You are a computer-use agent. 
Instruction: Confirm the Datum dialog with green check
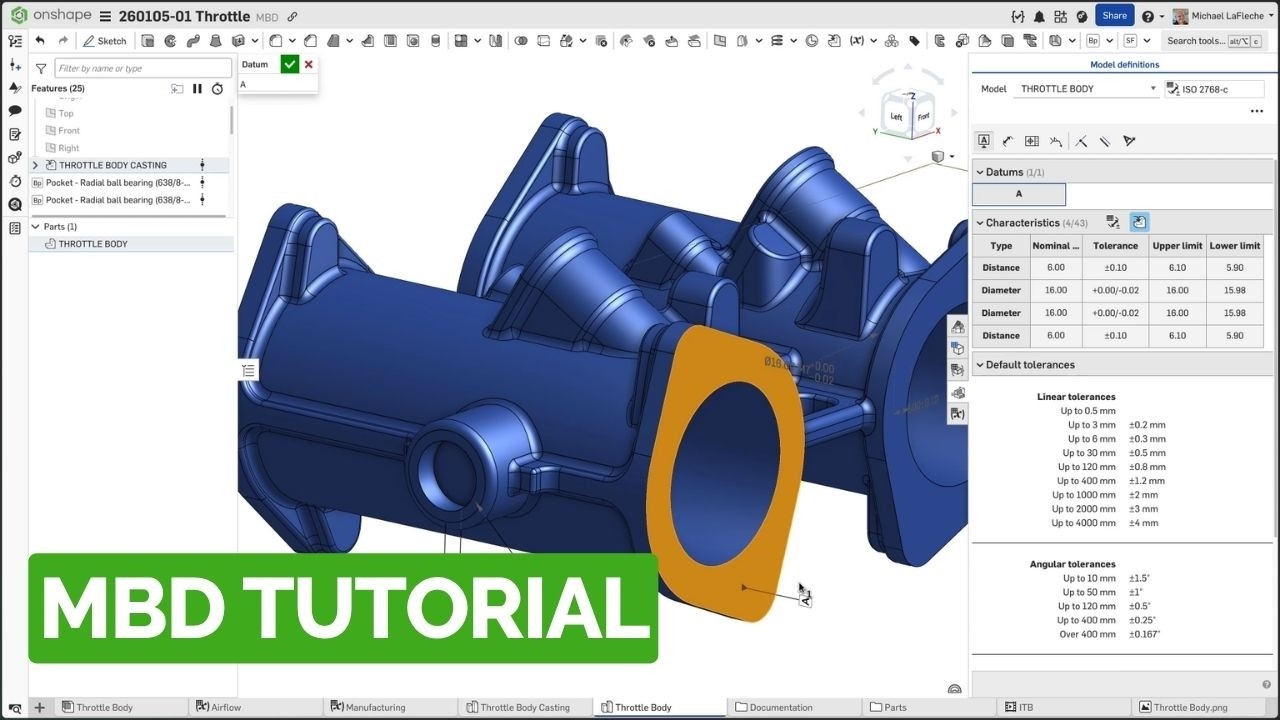pos(290,64)
